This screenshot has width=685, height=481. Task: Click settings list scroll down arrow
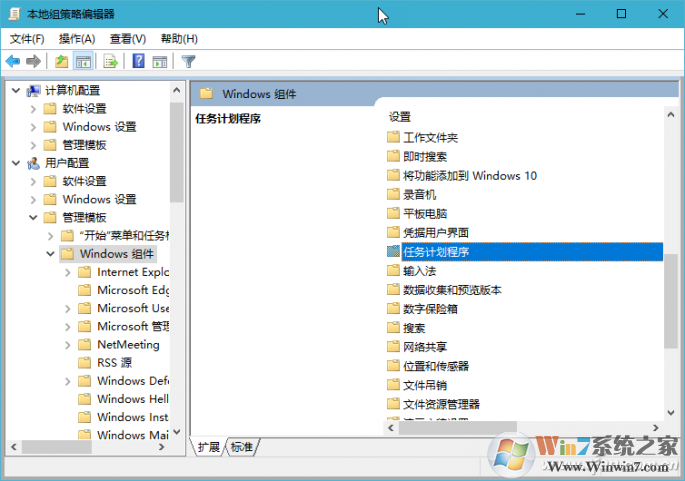tap(671, 412)
